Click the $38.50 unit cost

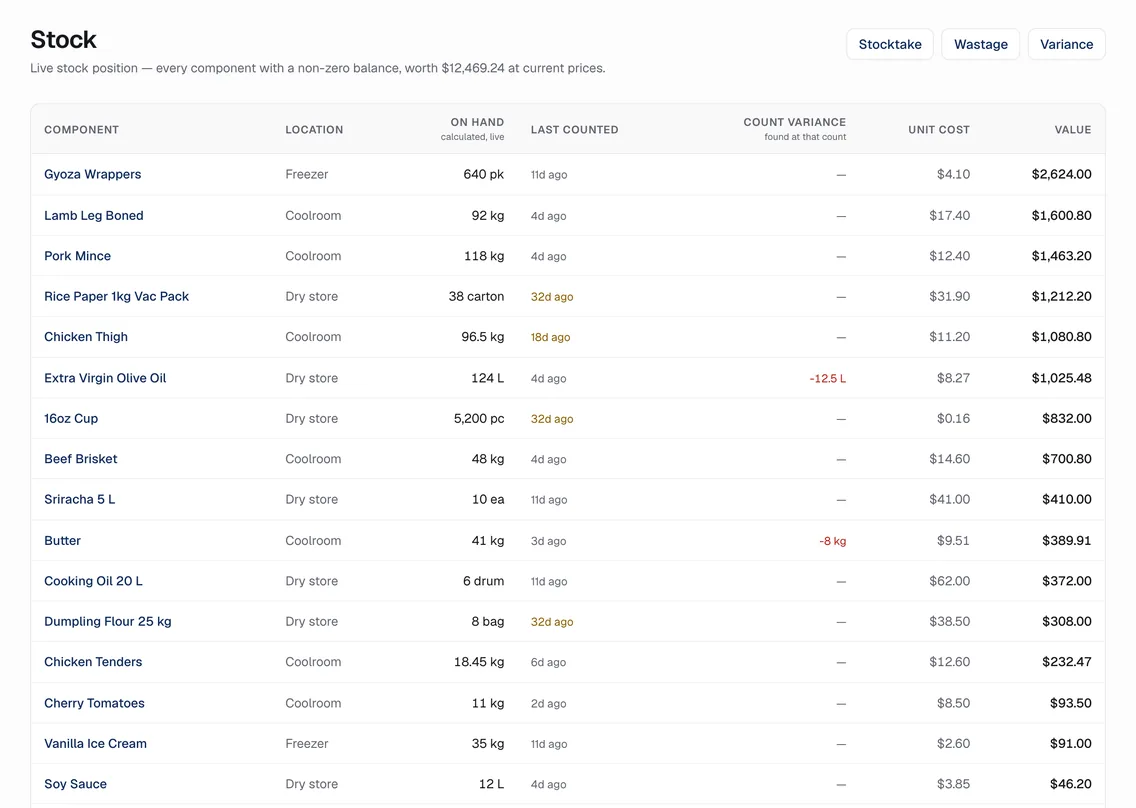pos(949,622)
